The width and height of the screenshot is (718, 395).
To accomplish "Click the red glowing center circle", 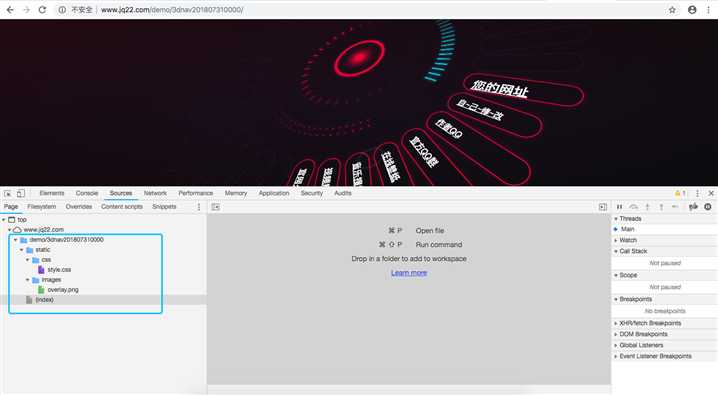I will (x=359, y=58).
